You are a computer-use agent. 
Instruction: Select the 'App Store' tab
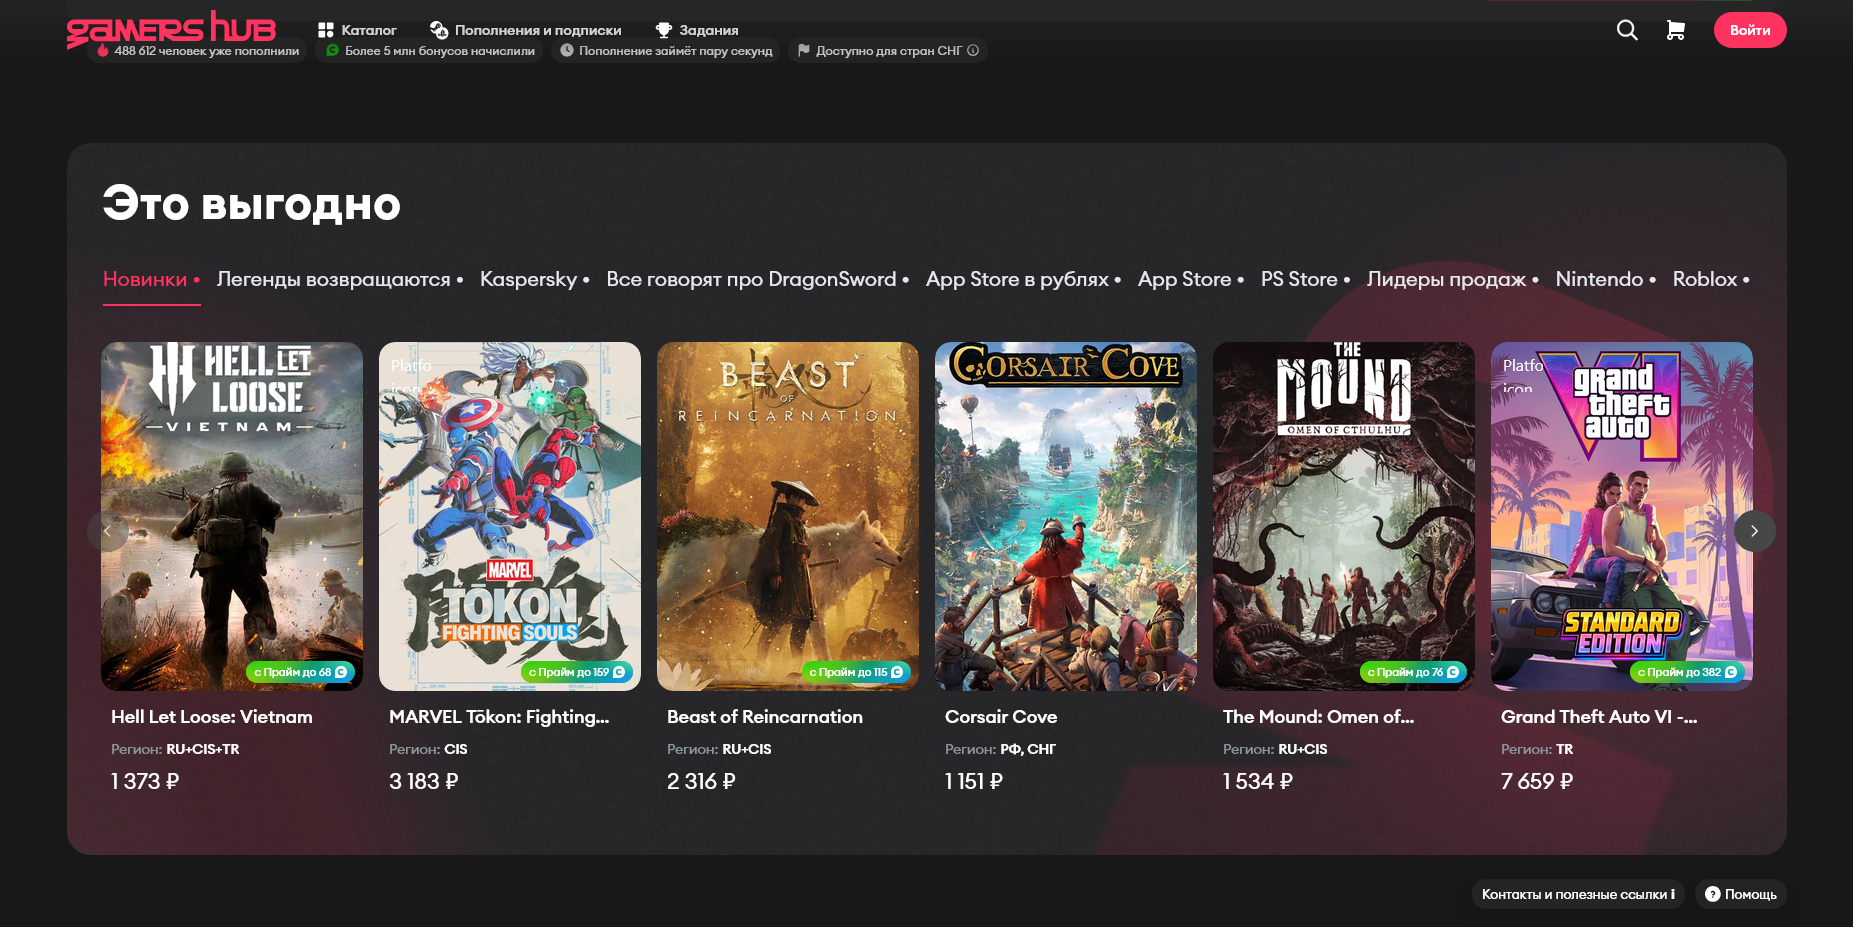tap(1190, 279)
